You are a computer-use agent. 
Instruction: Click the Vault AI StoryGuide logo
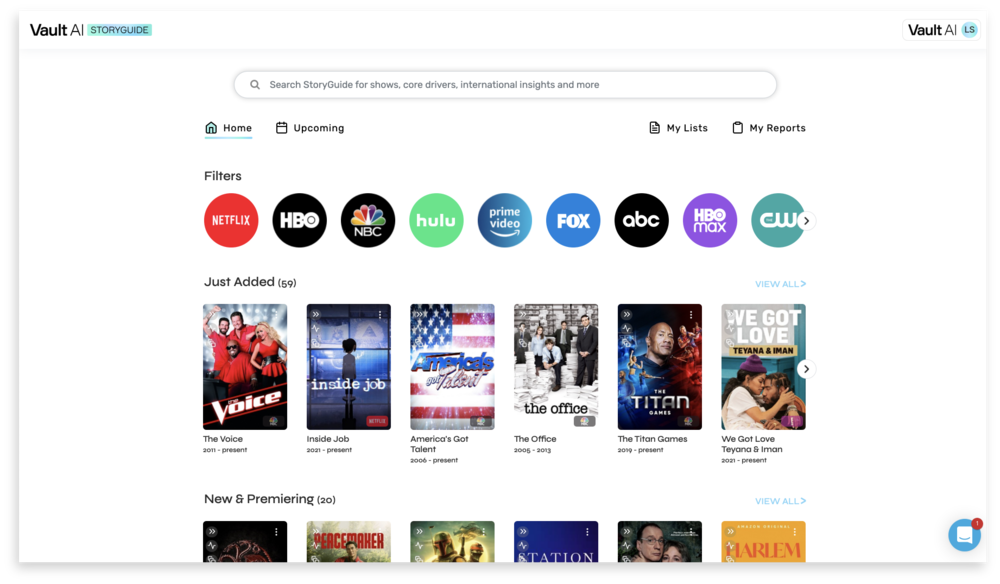91,30
